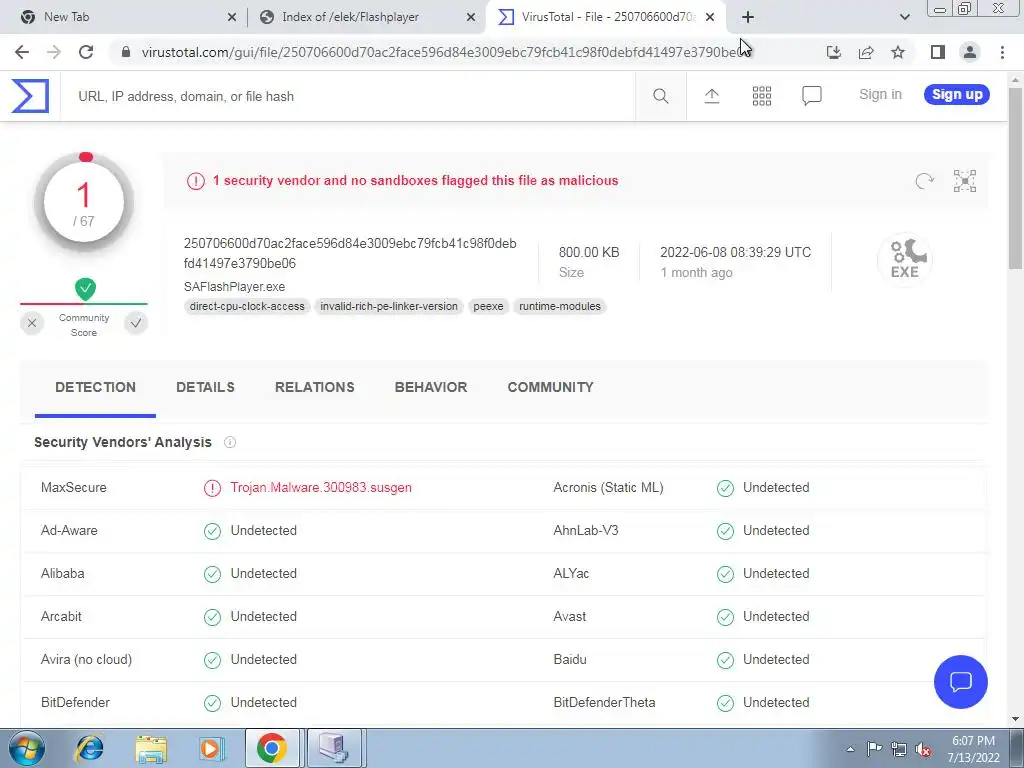Screen dimensions: 1024x768
Task: Focus the URL, IP address search field
Action: click(x=348, y=96)
